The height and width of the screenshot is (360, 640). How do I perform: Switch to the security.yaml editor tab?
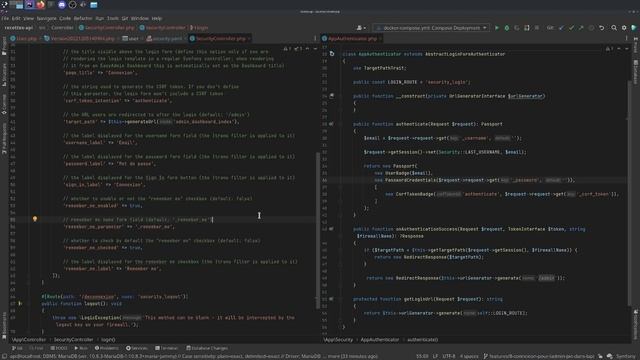click(x=164, y=38)
